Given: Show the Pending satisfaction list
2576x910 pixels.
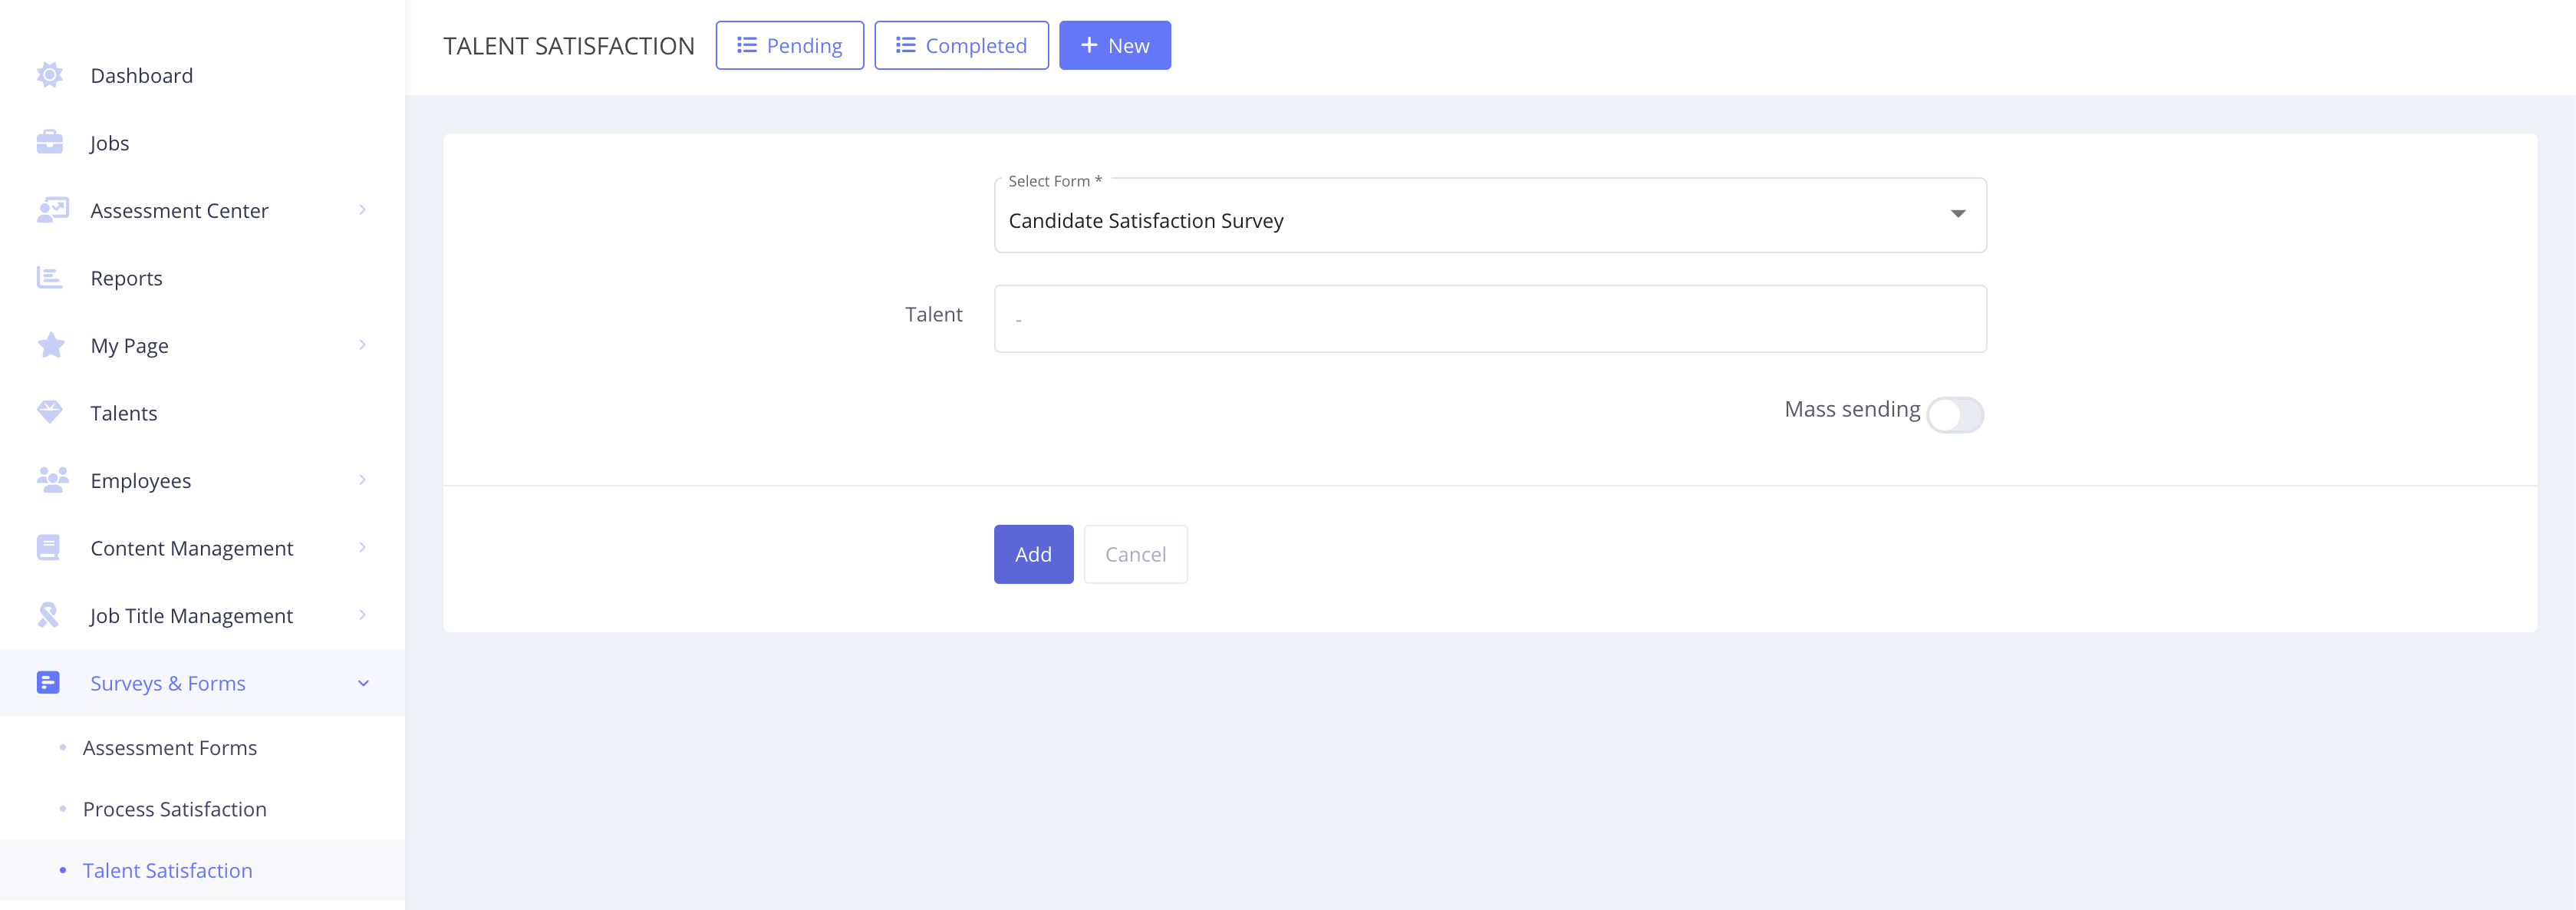Looking at the screenshot, I should pos(789,46).
